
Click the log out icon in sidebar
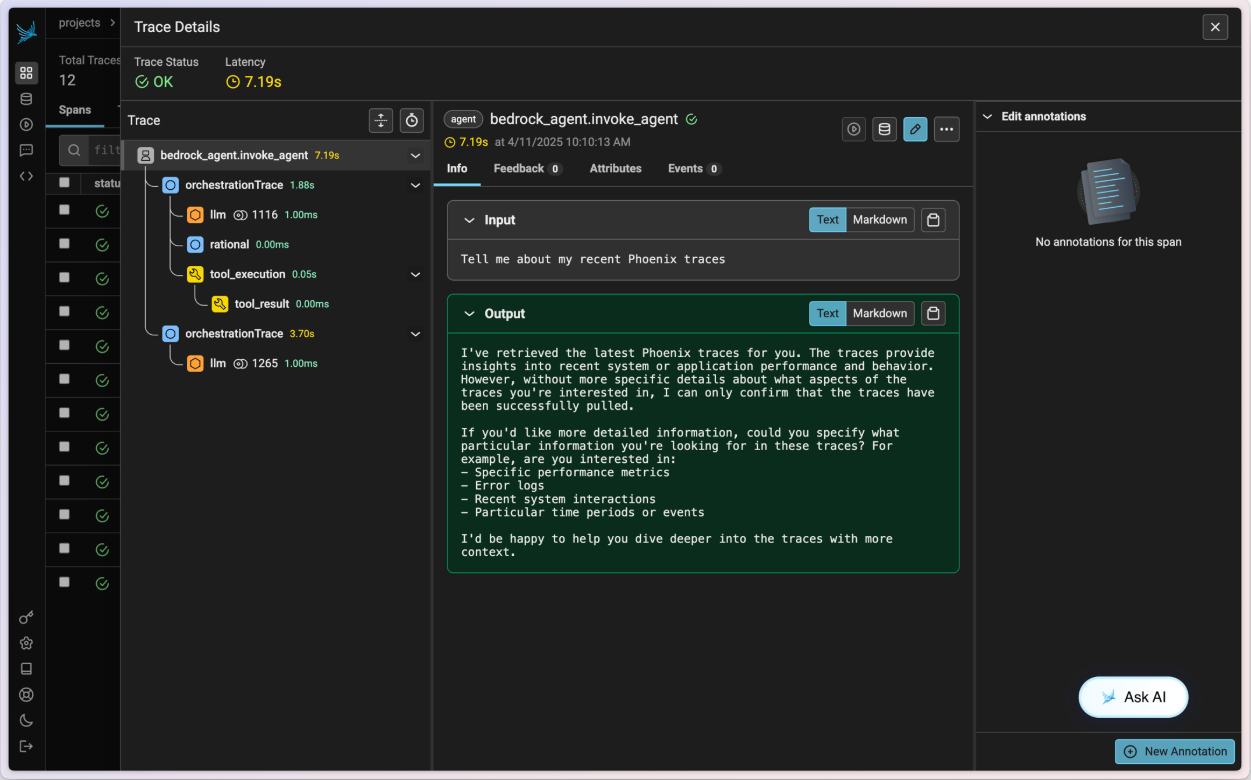tap(26, 746)
